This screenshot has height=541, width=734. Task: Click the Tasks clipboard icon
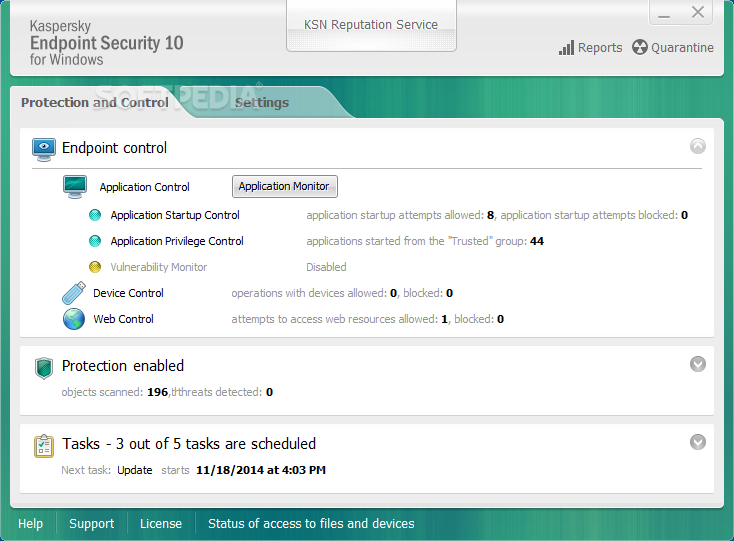pos(44,445)
